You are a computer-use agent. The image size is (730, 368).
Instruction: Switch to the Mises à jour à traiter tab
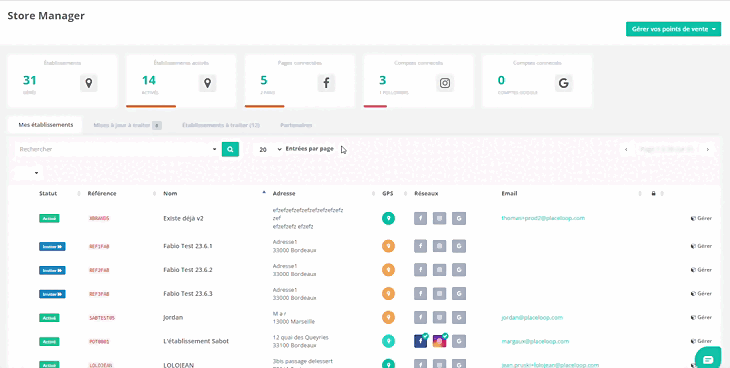pyautogui.click(x=127, y=125)
